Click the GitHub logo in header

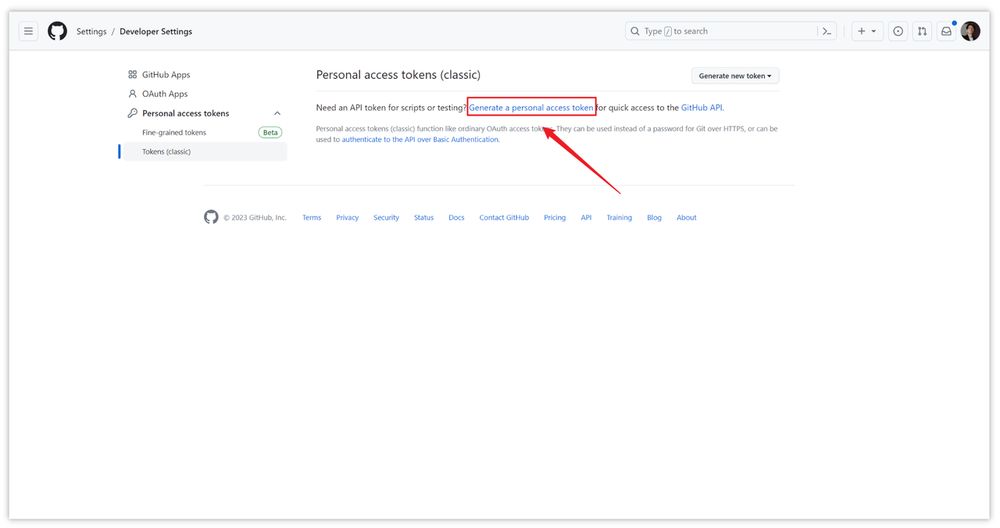tap(57, 31)
